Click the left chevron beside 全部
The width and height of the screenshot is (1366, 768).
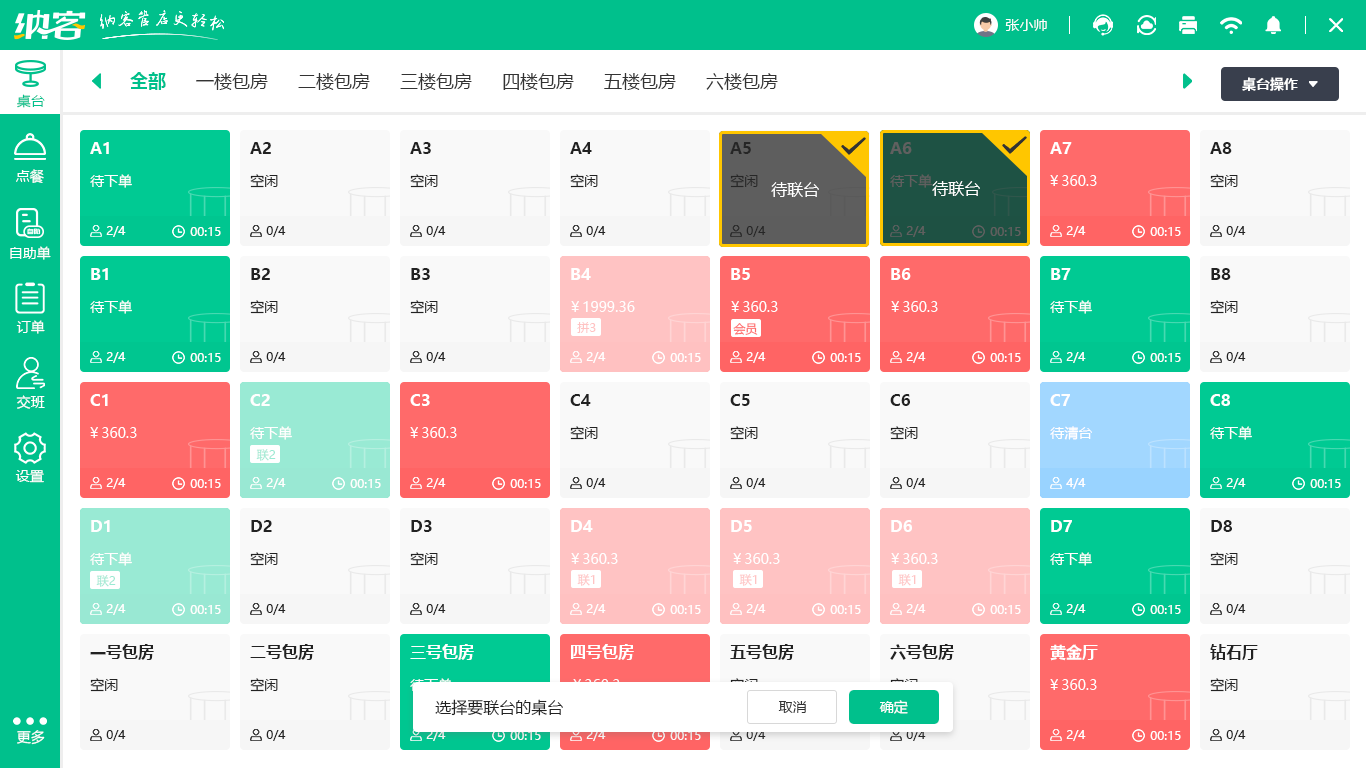click(x=96, y=82)
